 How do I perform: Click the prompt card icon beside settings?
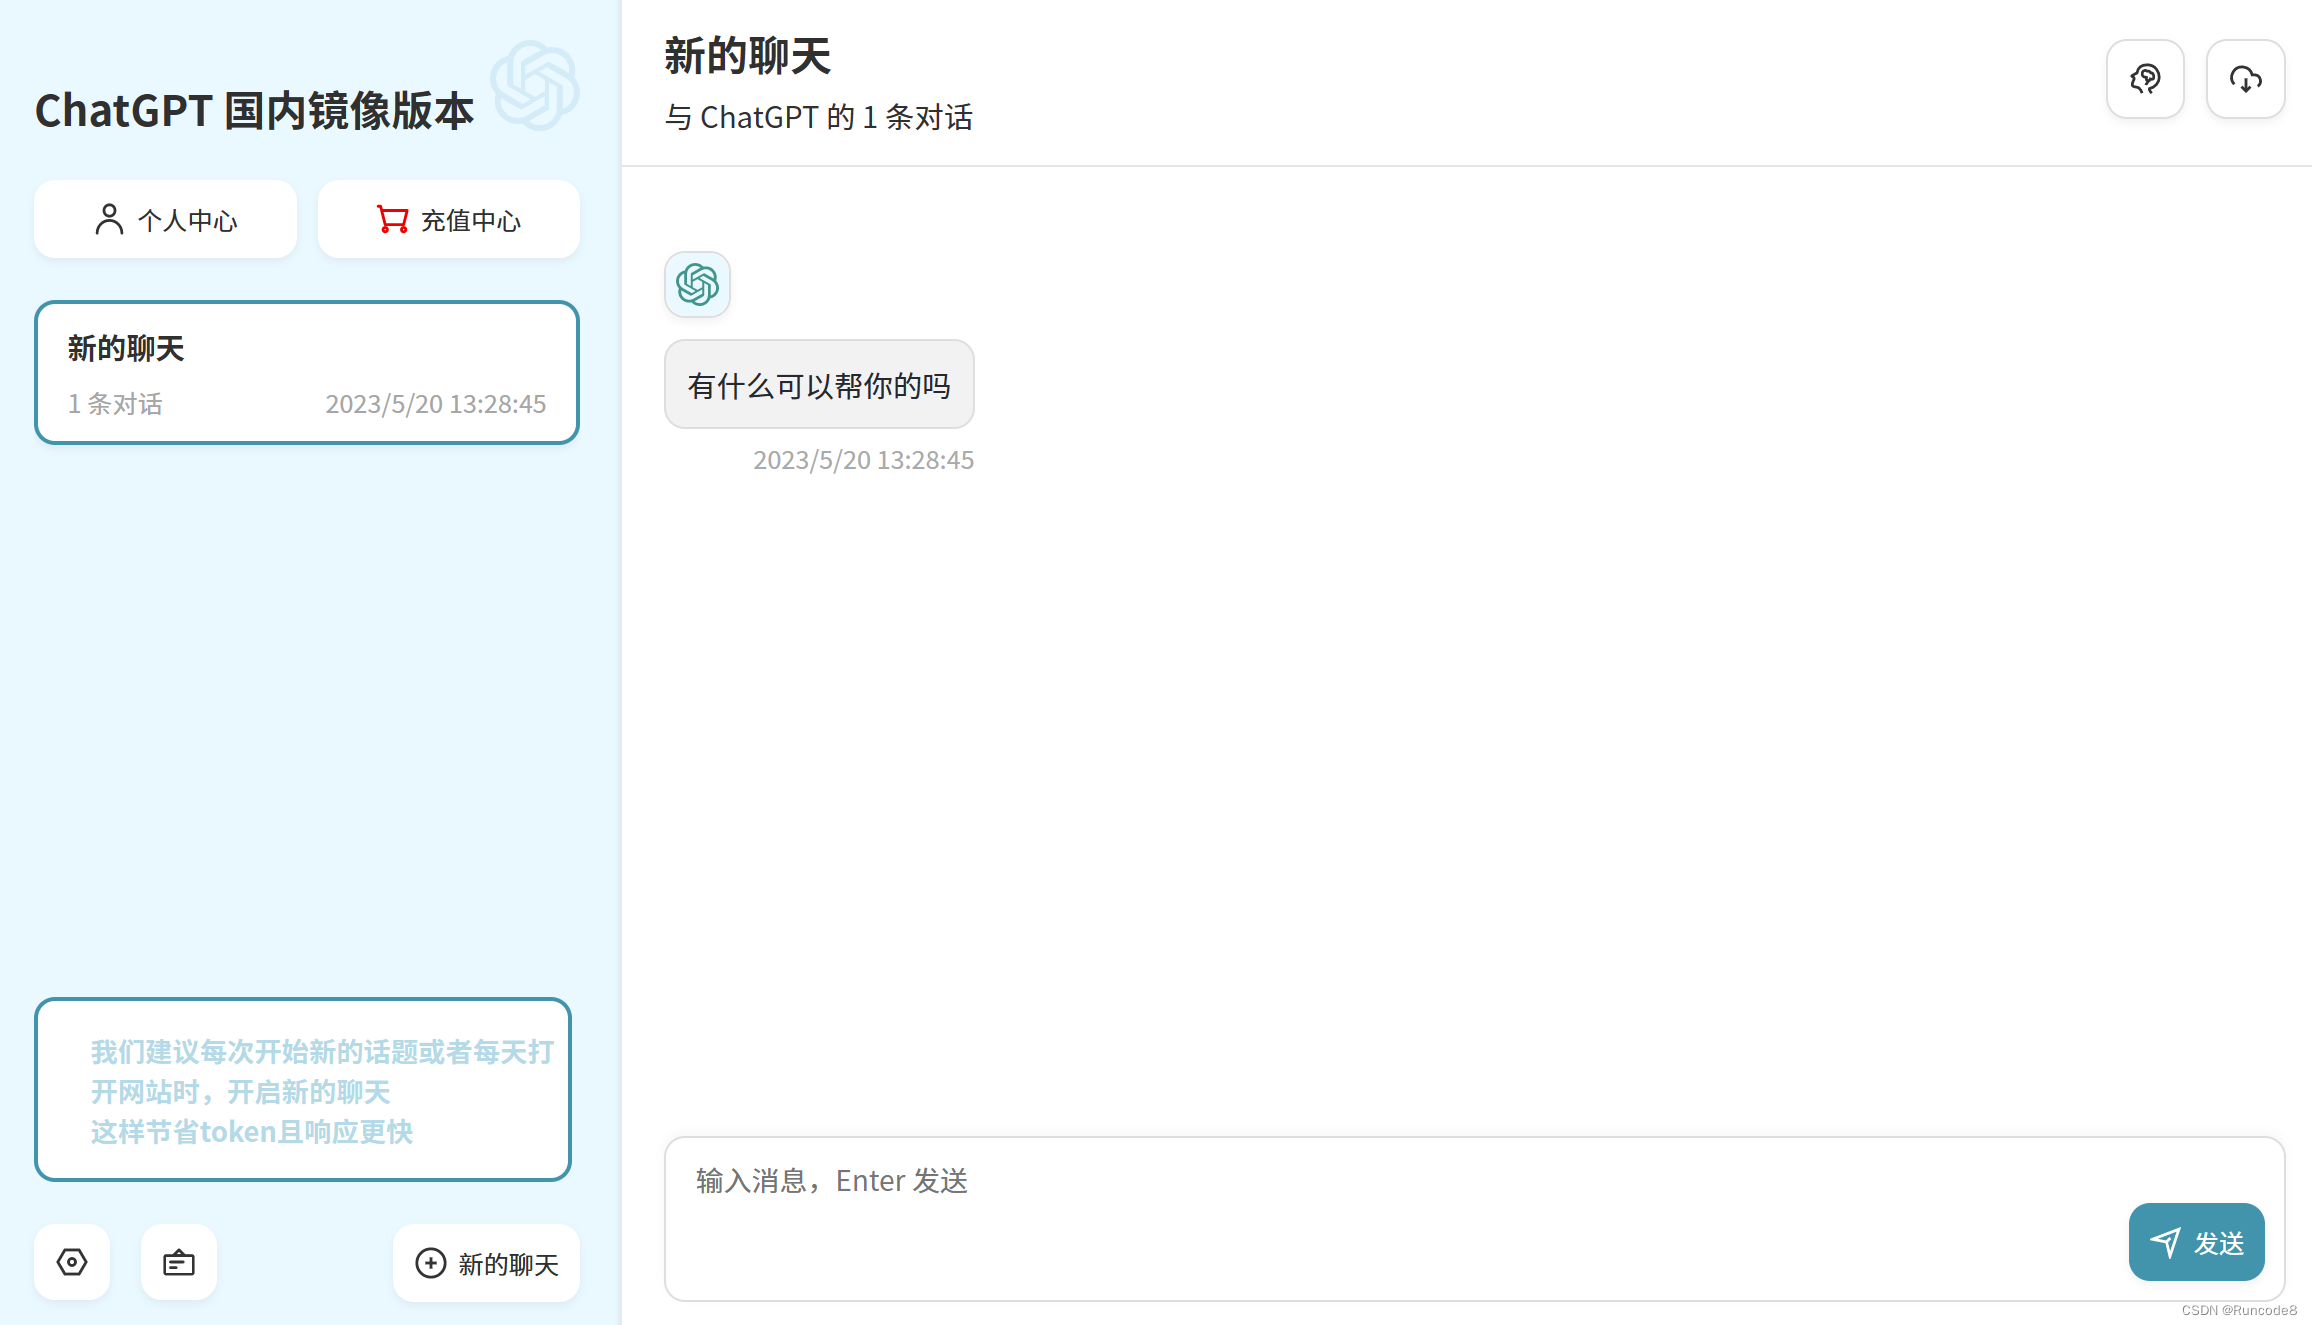pos(179,1262)
